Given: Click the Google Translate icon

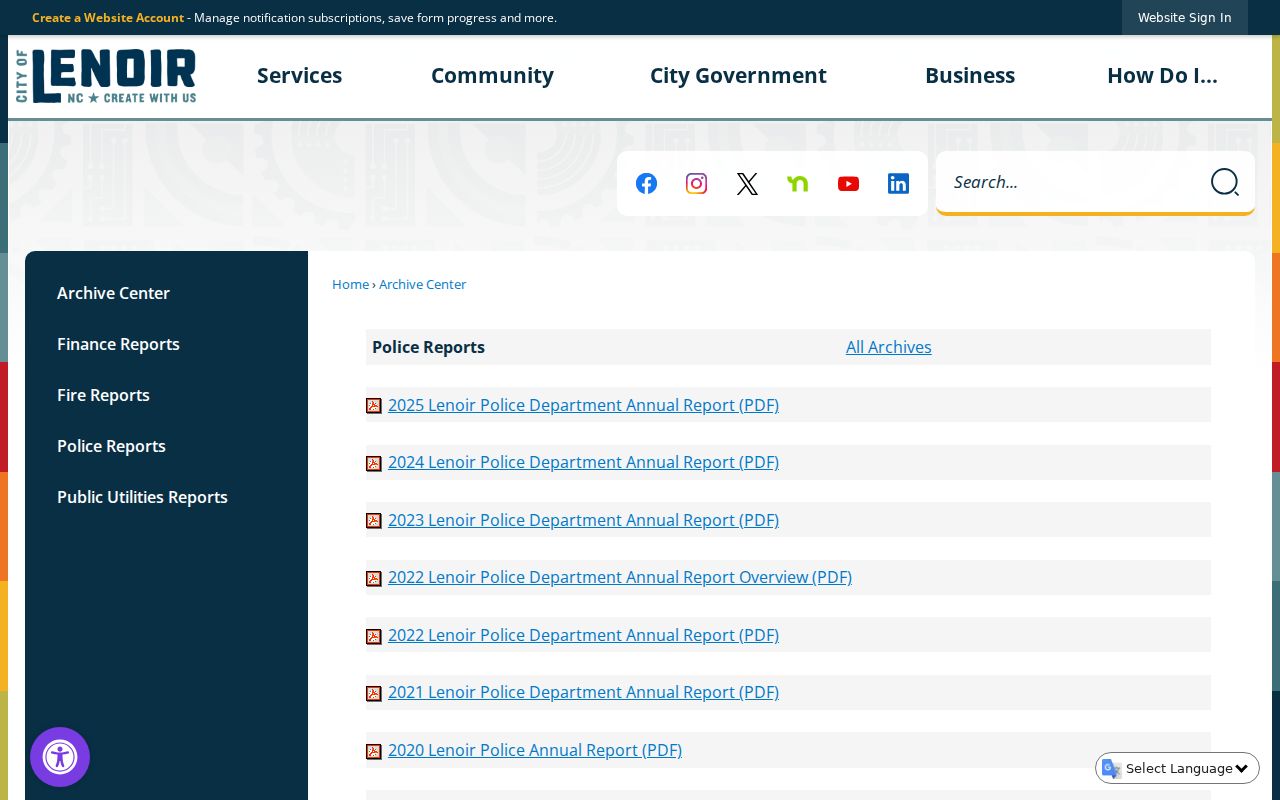Looking at the screenshot, I should (x=1111, y=768).
